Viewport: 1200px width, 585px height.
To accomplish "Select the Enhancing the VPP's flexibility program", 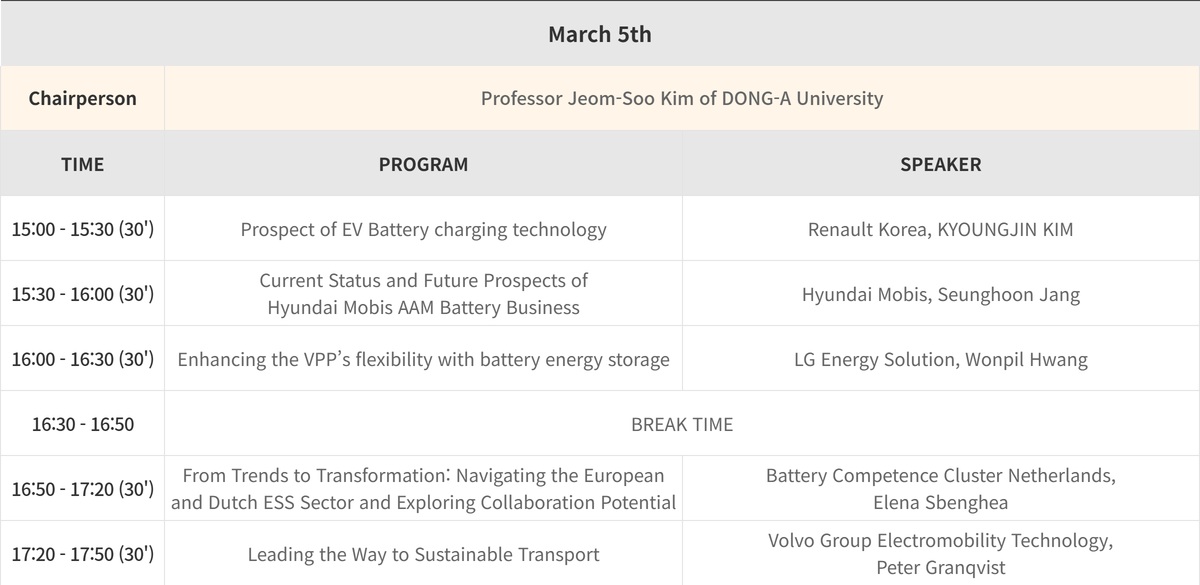I will click(423, 359).
